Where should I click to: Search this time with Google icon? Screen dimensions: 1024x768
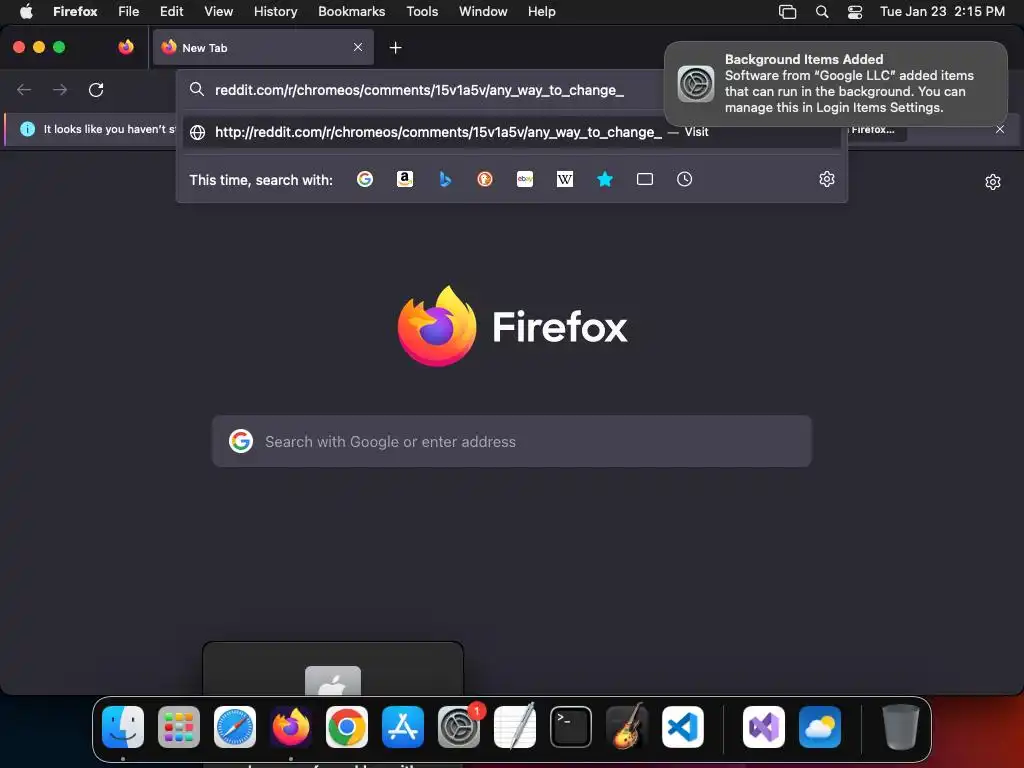pos(364,179)
